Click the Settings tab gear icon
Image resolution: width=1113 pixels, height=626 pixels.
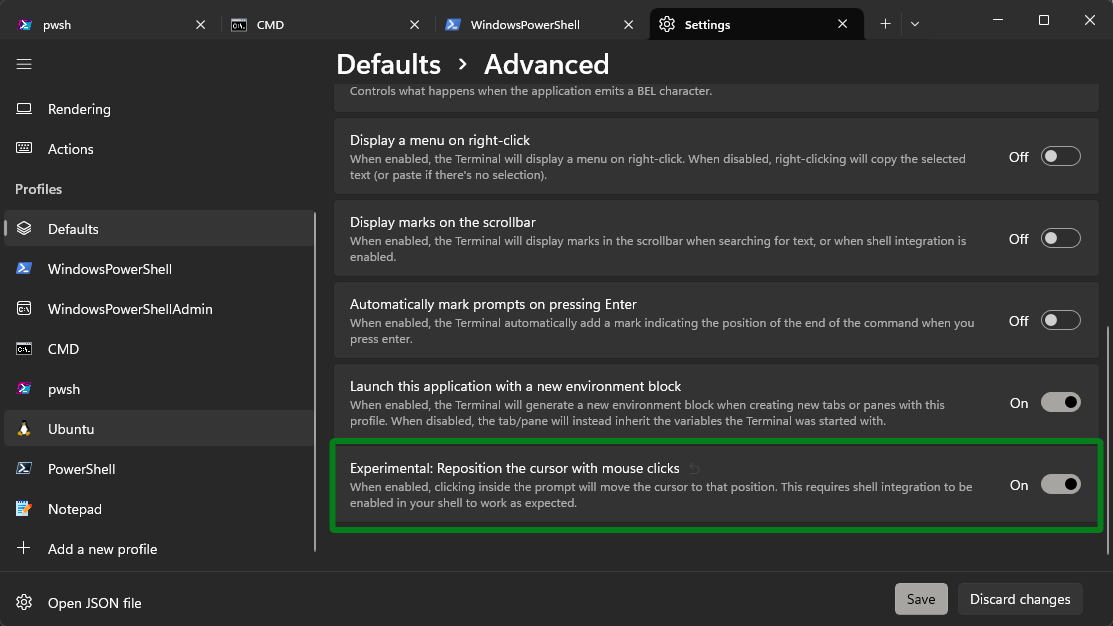(x=667, y=24)
